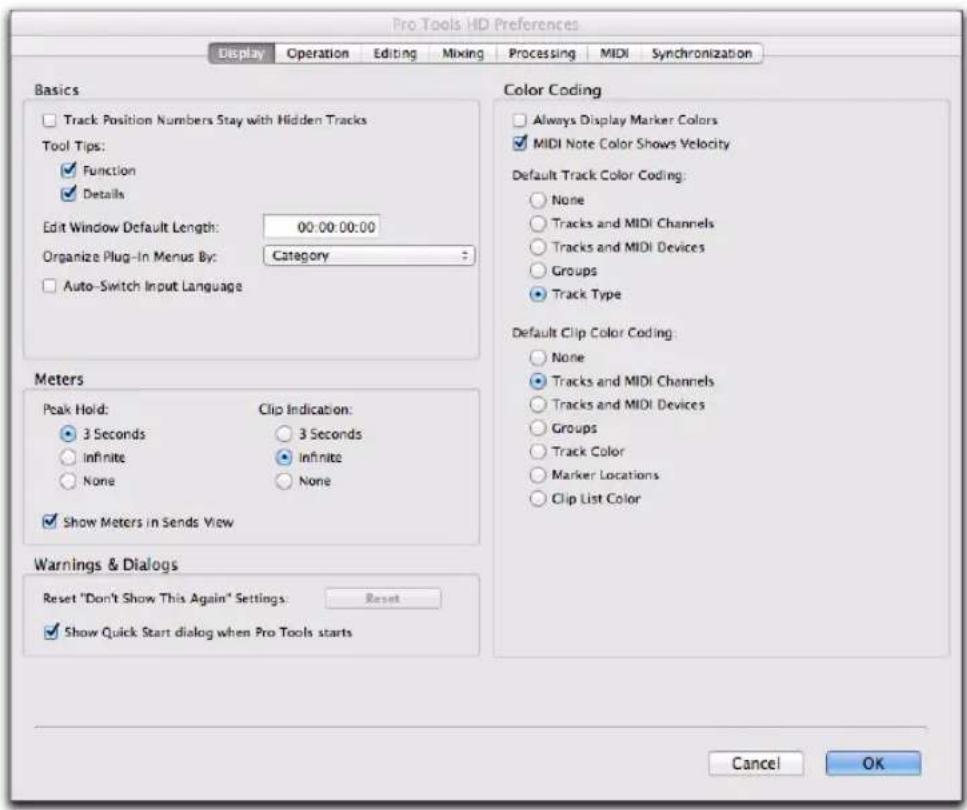Select Marker Locations clip color coding
The image size is (967, 810).
click(x=538, y=475)
